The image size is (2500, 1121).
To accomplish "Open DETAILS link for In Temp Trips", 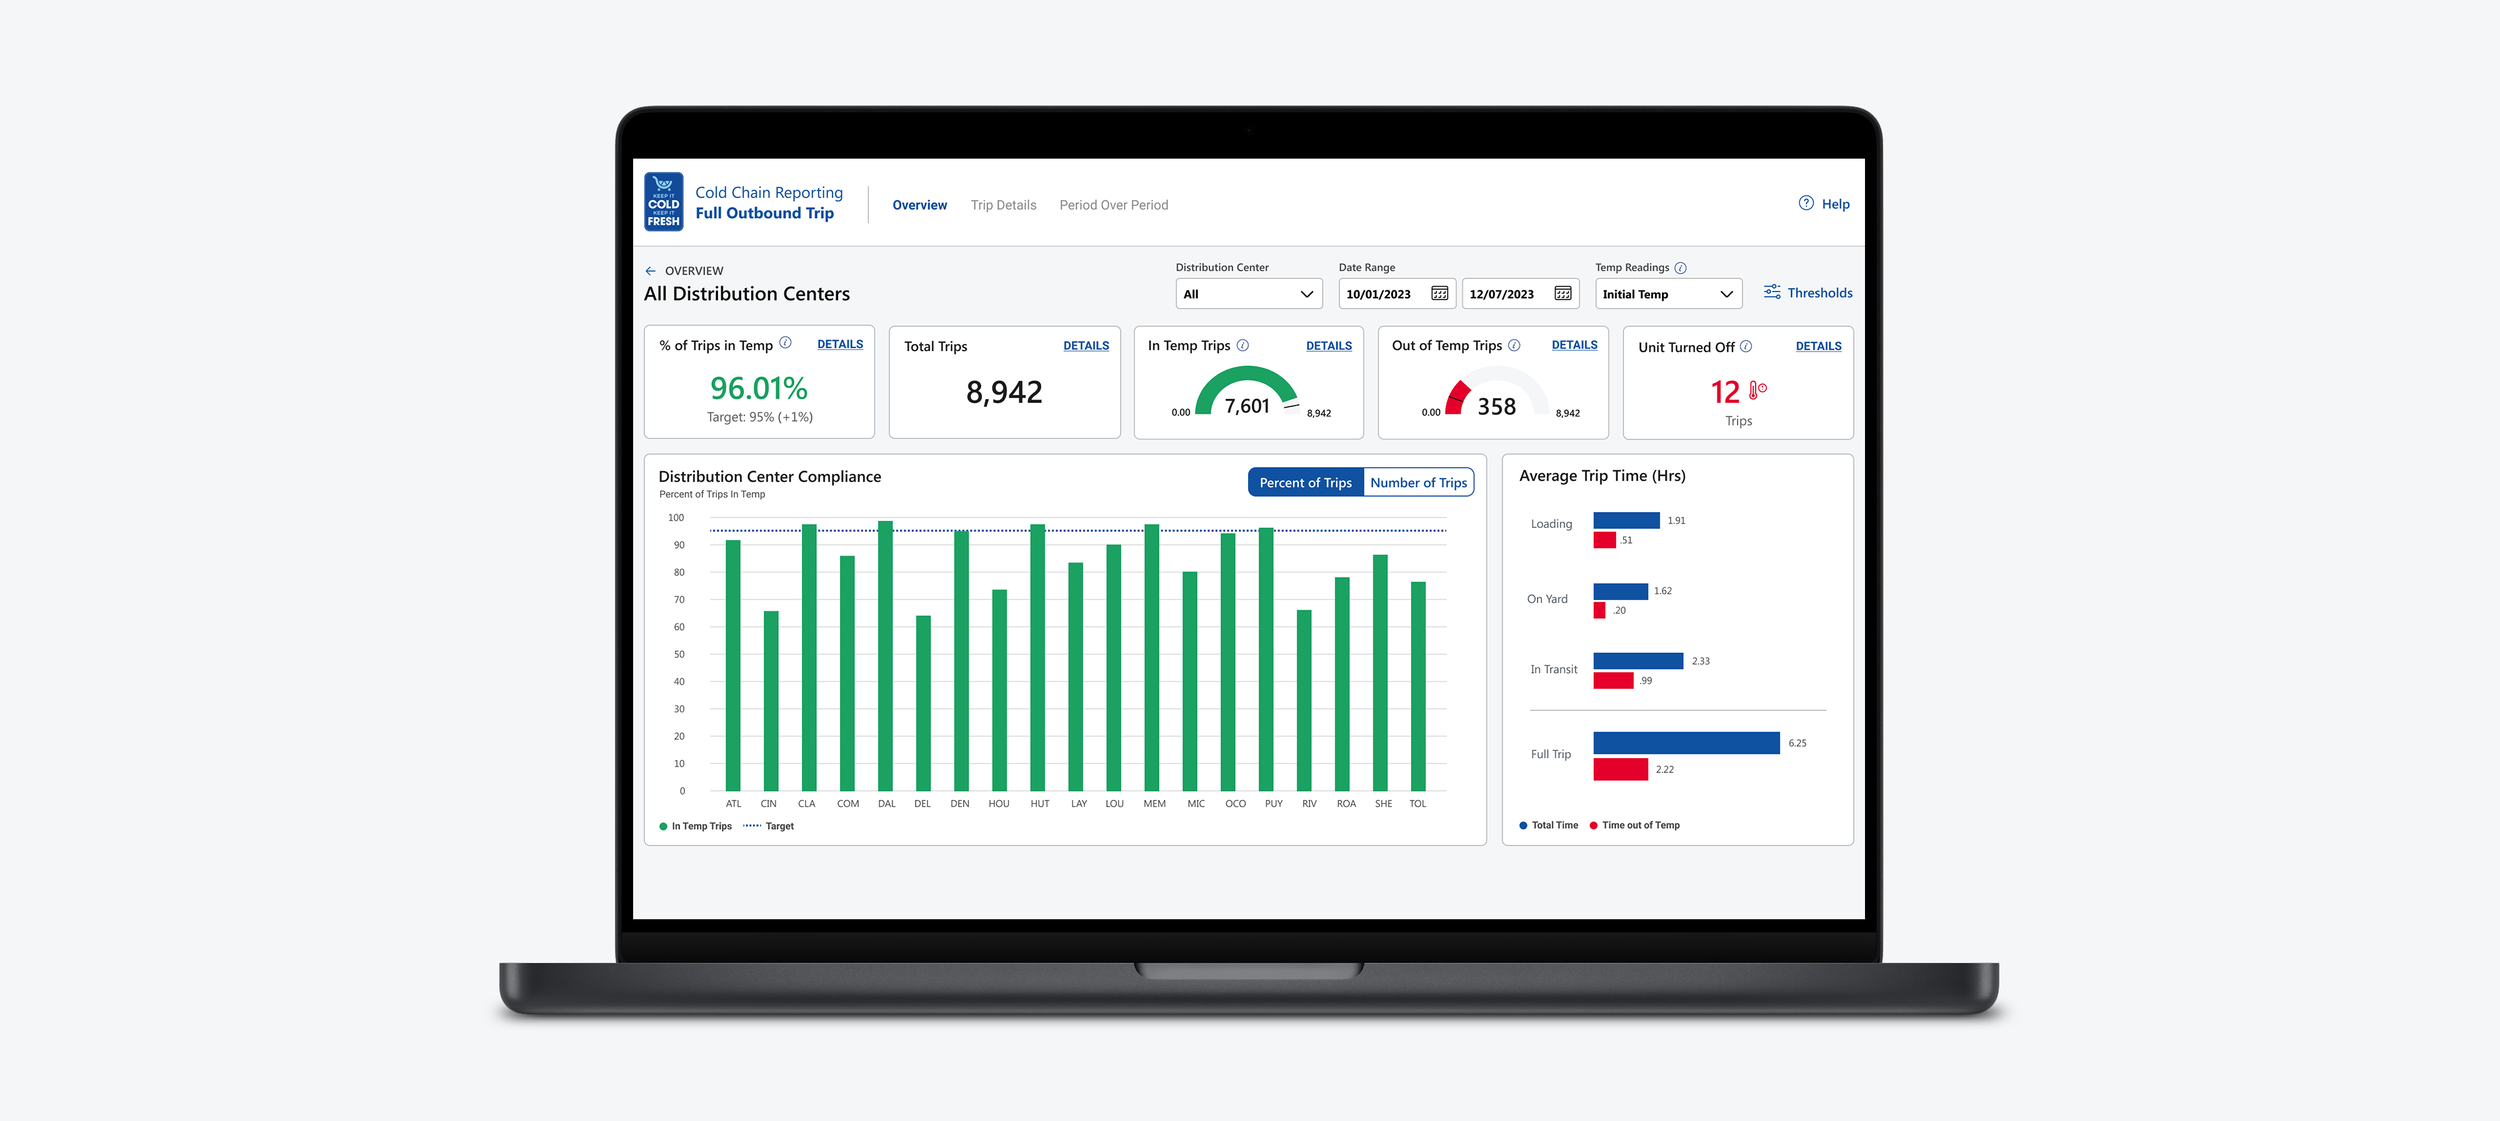I will click(1328, 346).
